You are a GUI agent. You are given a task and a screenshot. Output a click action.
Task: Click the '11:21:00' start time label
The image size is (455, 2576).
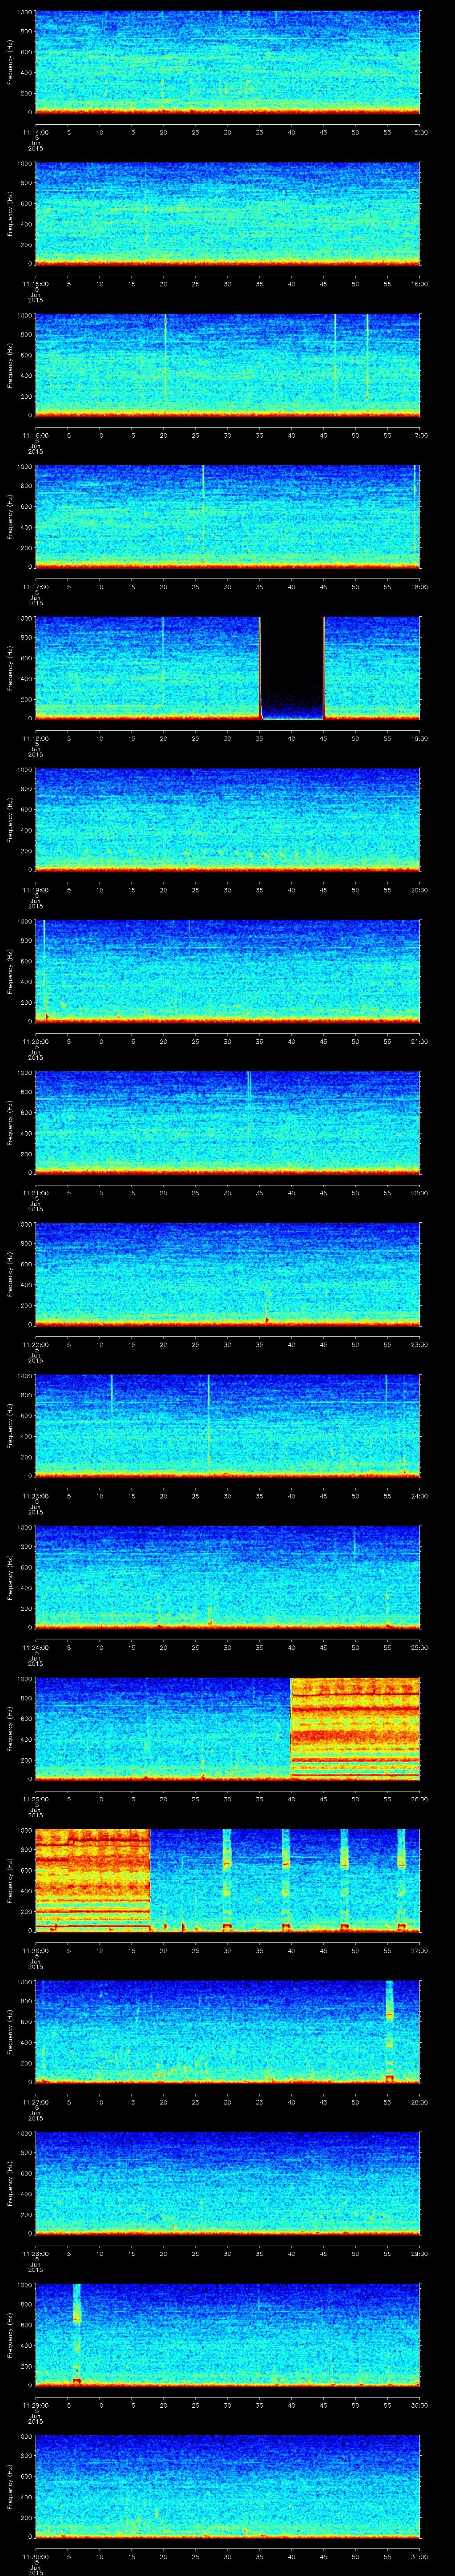35,1193
